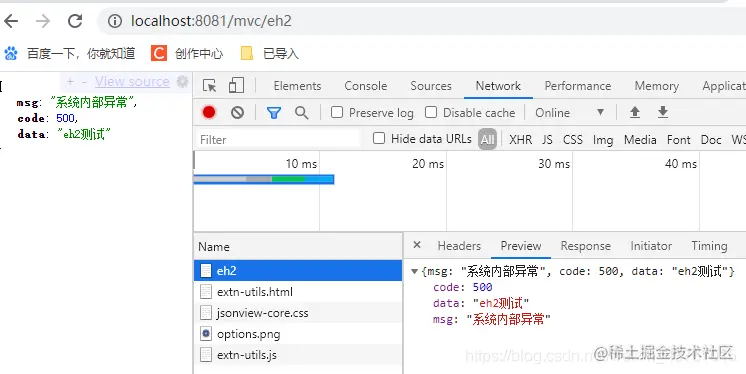Open the Initiator tab
Screen dimensions: 746x374
point(651,246)
